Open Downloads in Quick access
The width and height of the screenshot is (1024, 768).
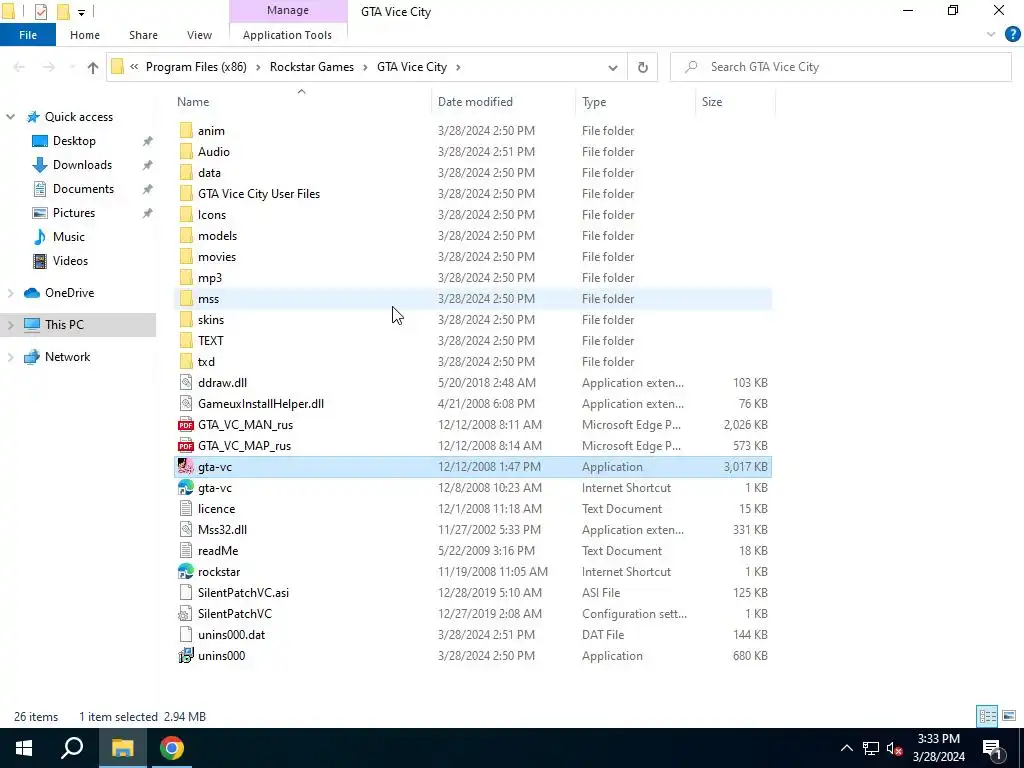82,165
